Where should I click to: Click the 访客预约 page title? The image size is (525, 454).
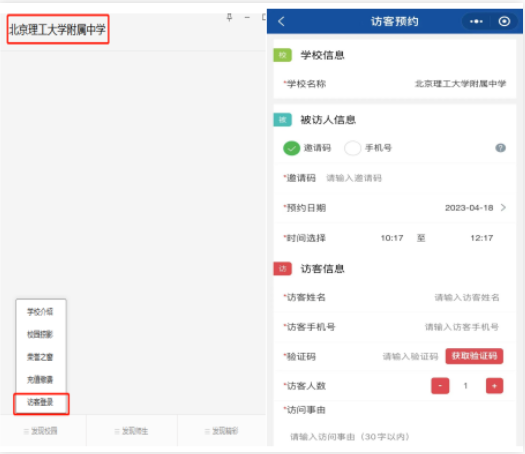point(394,21)
